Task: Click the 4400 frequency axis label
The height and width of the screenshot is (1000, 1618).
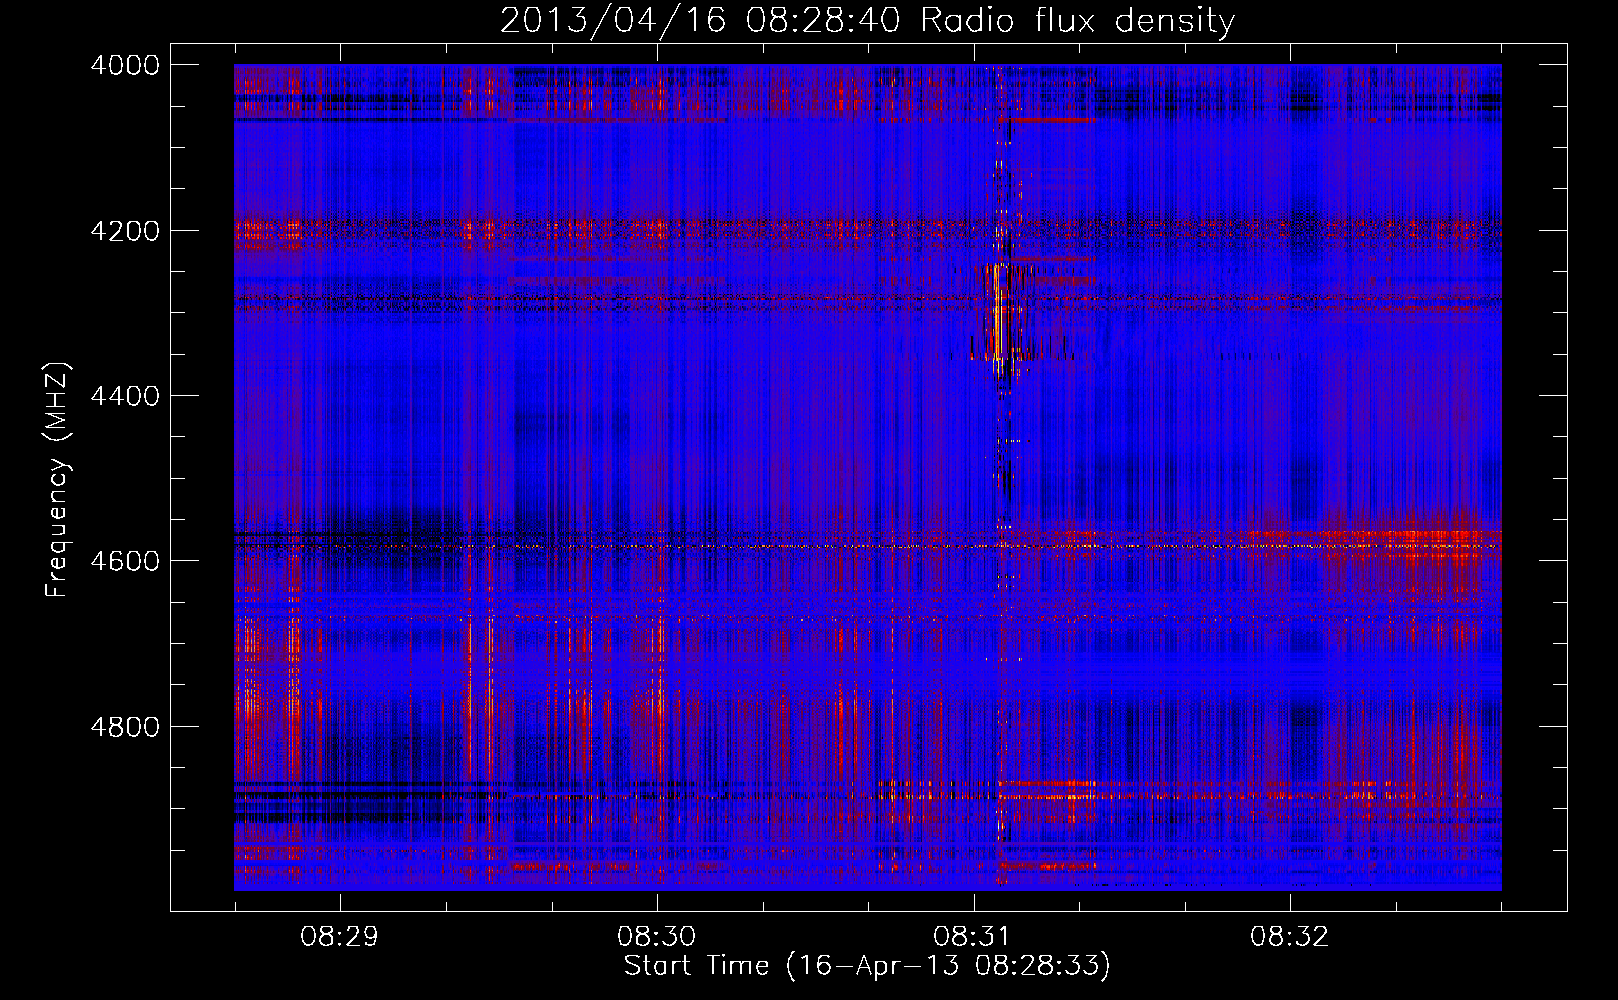Action: click(125, 396)
